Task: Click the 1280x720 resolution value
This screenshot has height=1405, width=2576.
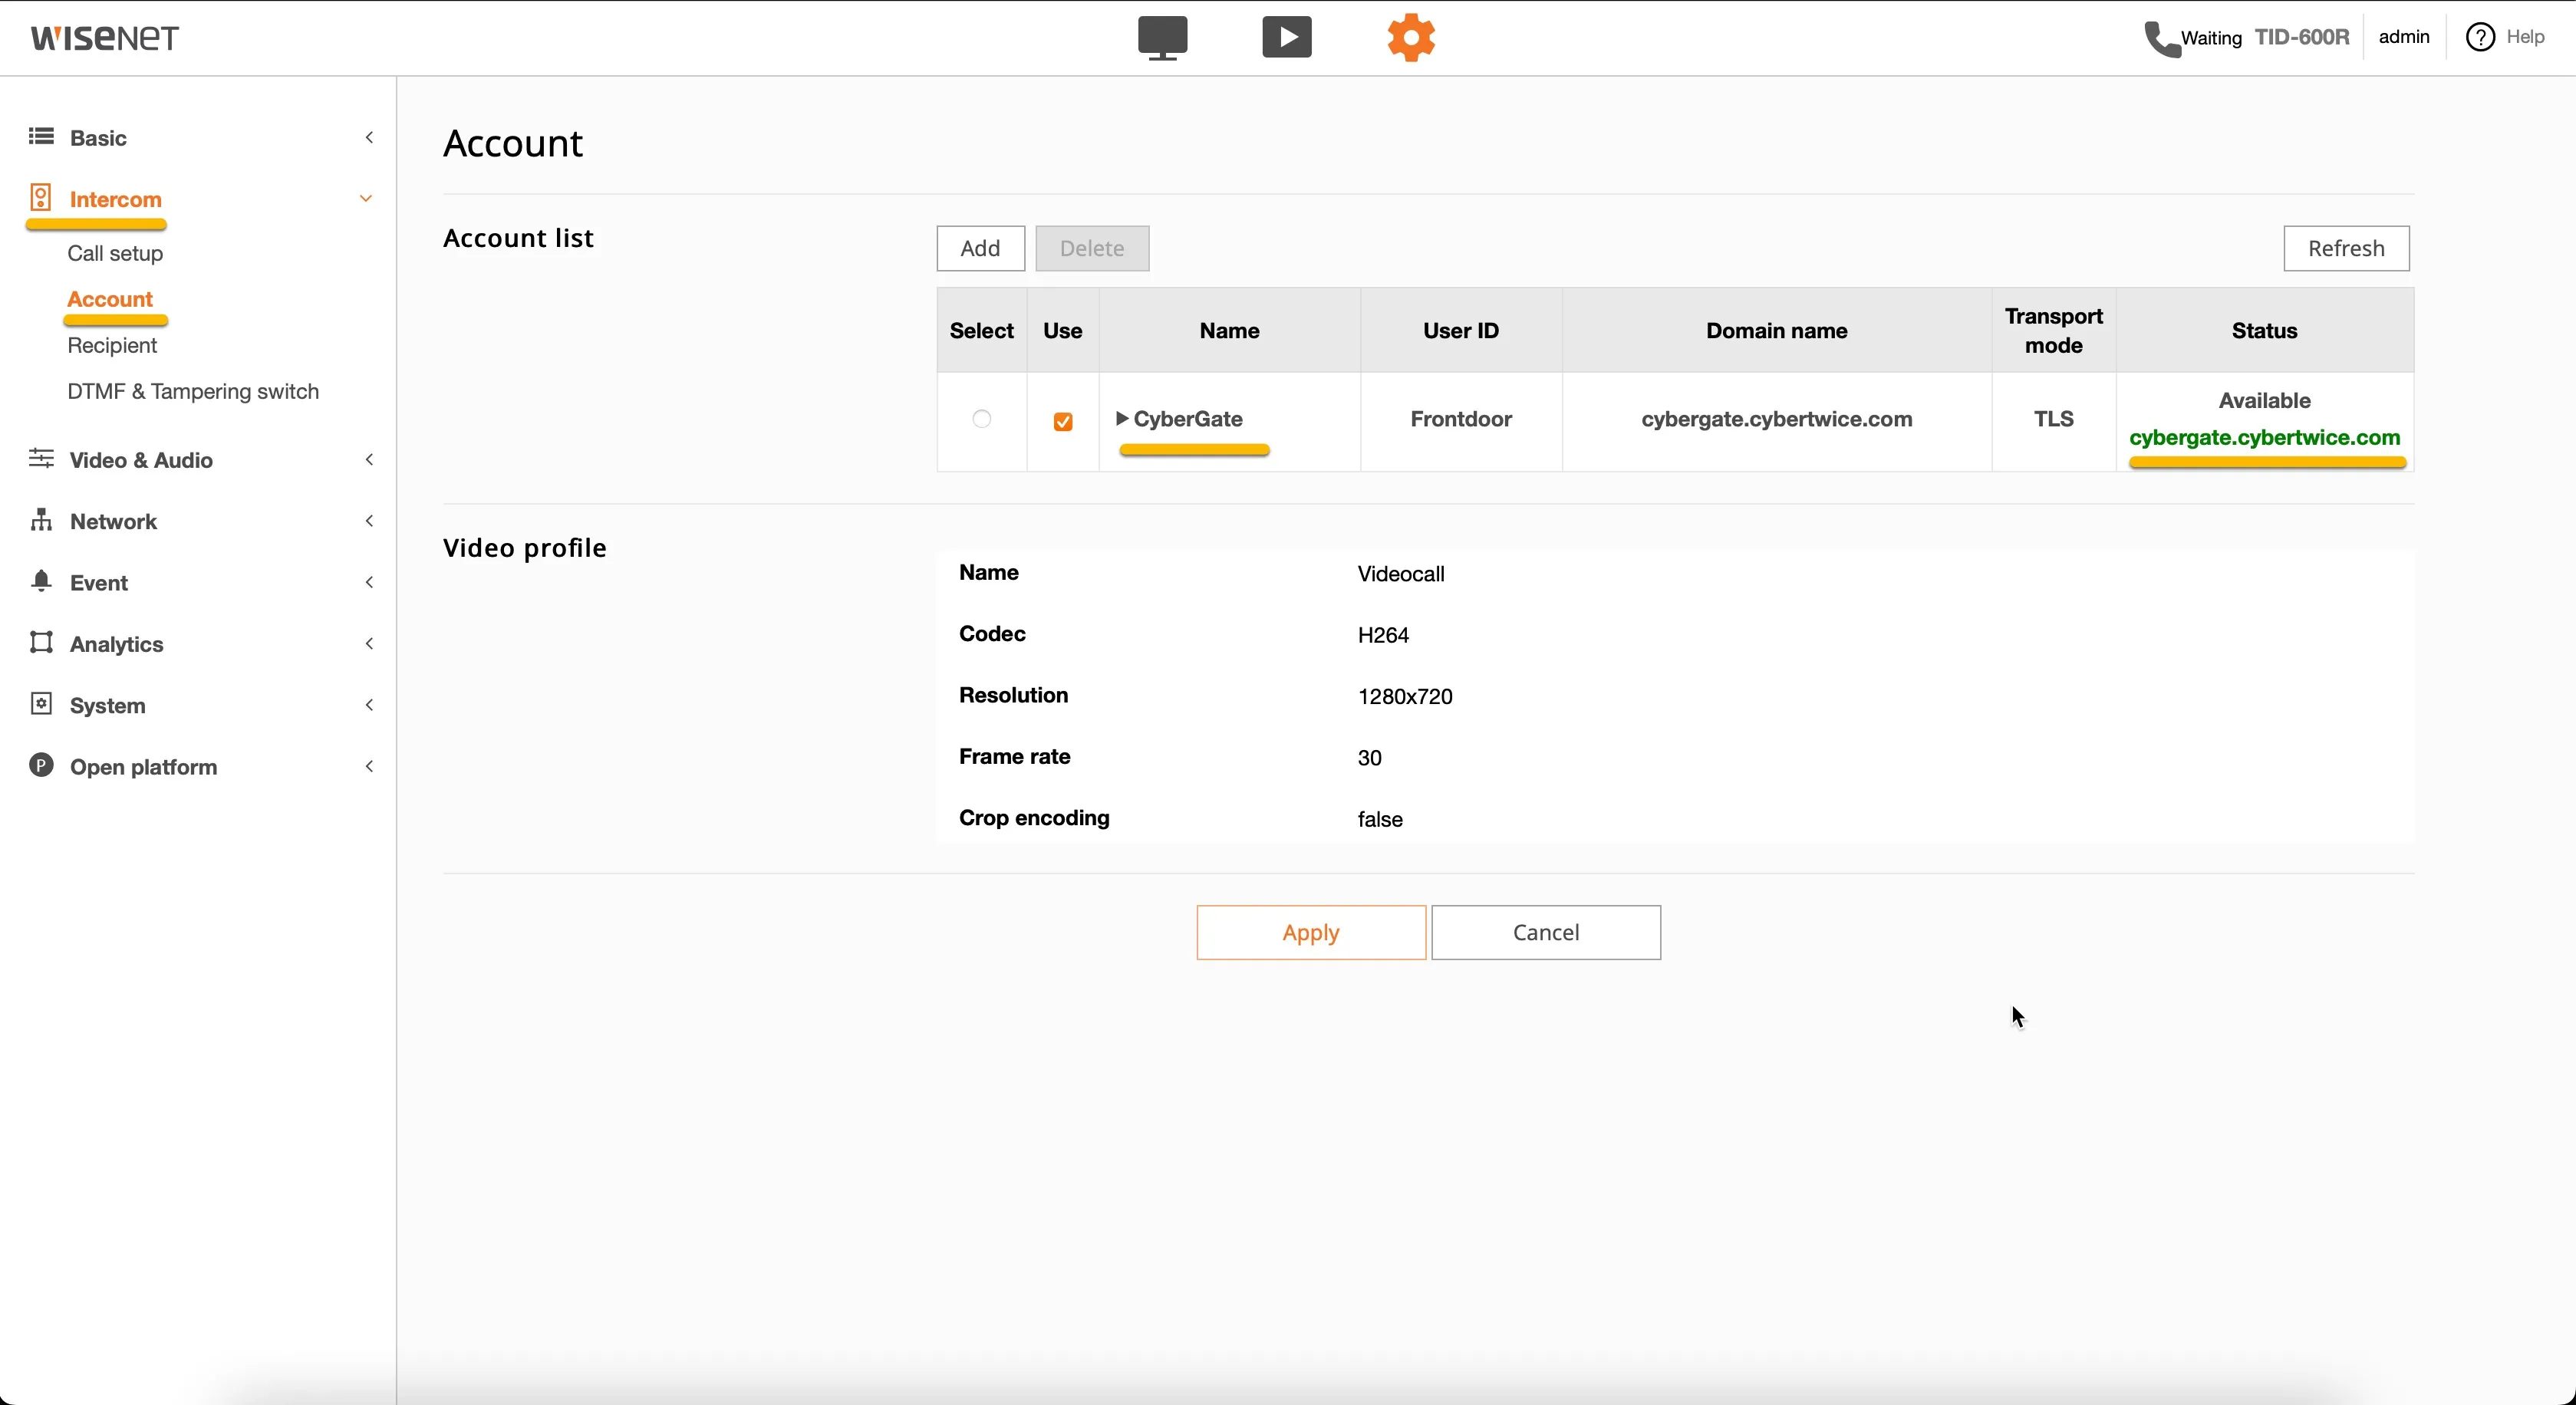Action: 1405,696
